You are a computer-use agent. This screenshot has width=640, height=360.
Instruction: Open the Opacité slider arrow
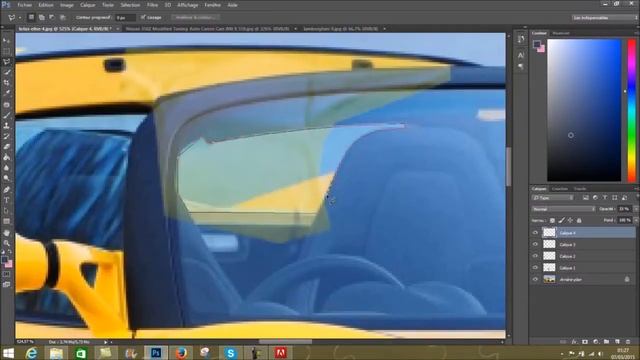635,209
